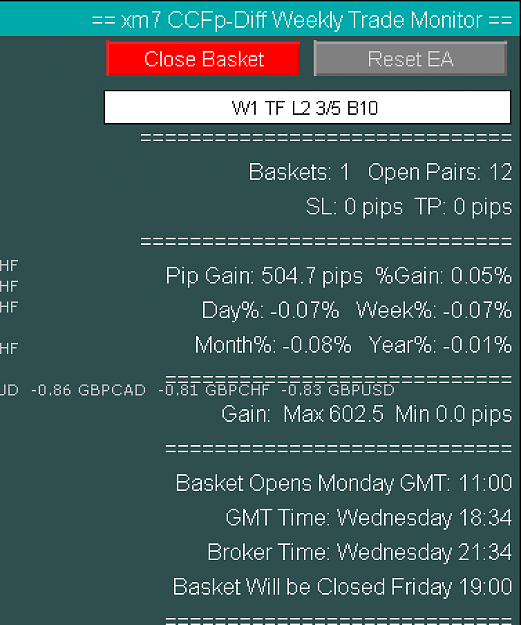521x625 pixels.
Task: Select the -0.86 GBPCAD label
Action: pyautogui.click(x=88, y=390)
